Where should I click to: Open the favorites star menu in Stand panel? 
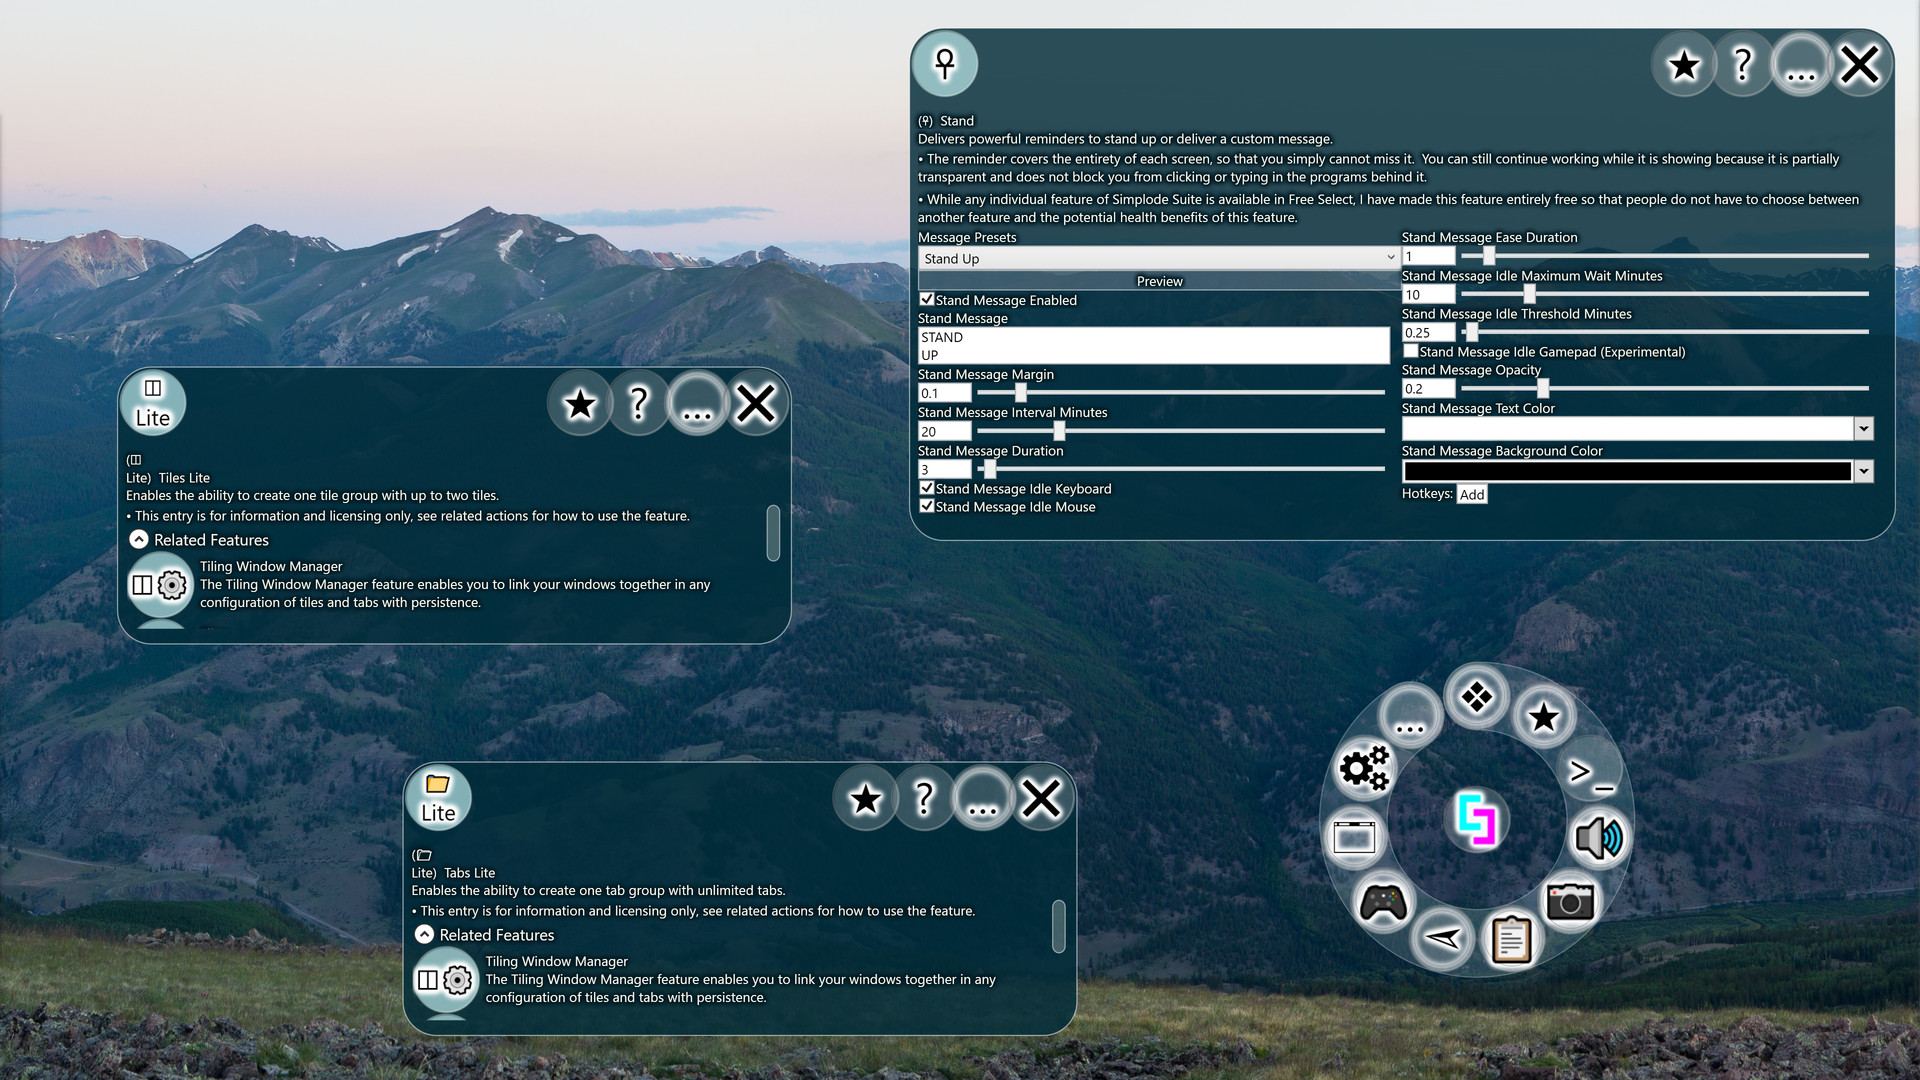pos(1685,63)
